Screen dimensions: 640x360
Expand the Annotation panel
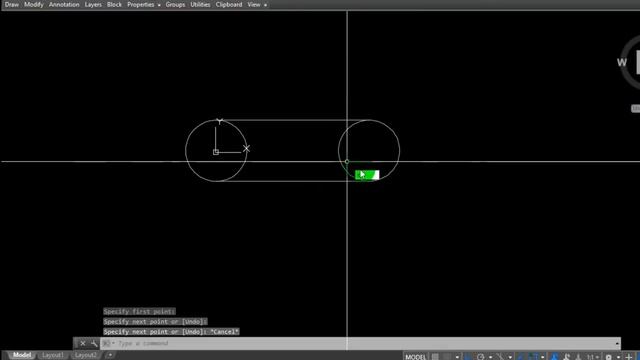pyautogui.click(x=64, y=4)
